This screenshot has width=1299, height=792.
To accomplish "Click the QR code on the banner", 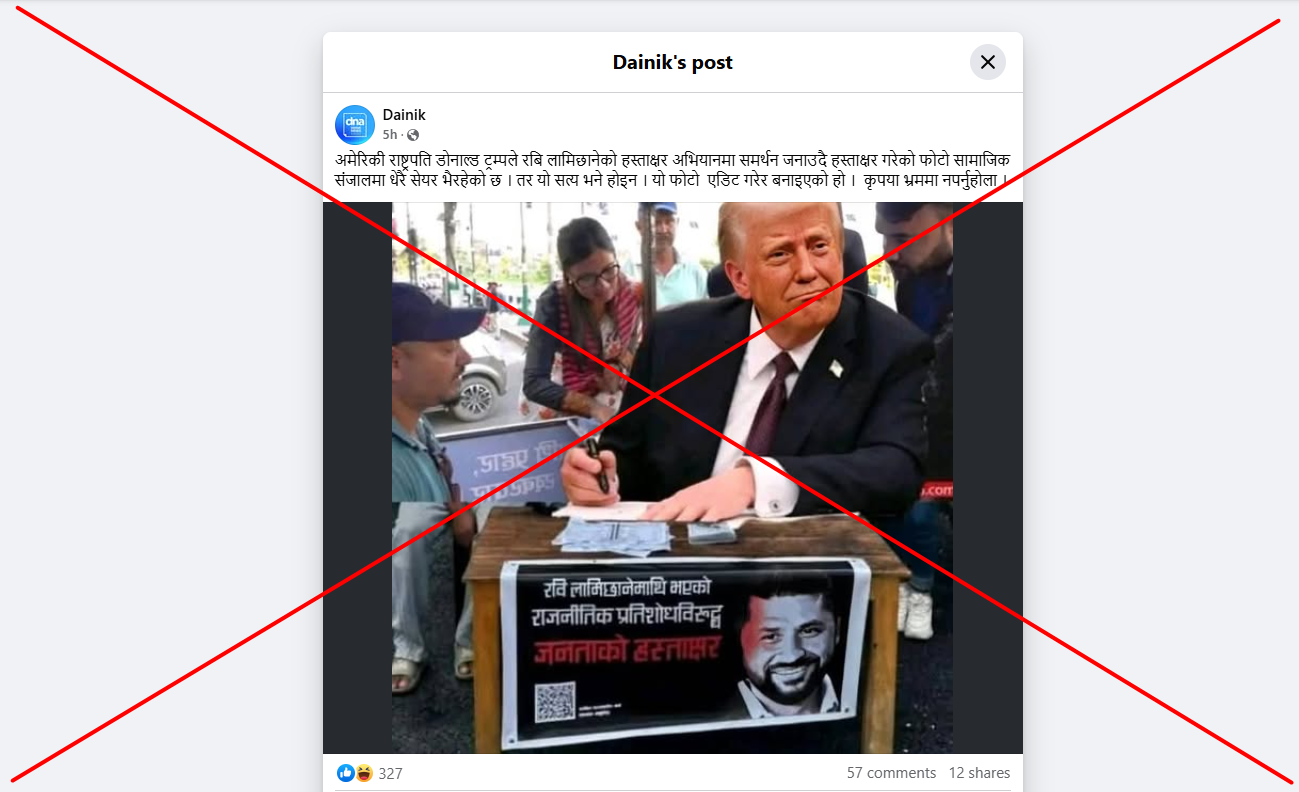I will tap(555, 701).
